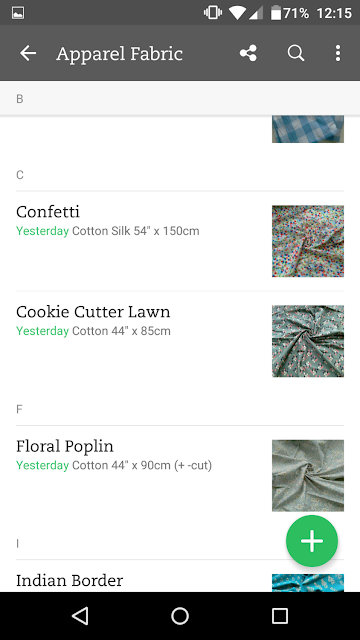This screenshot has height=640, width=360.
Task: Tap the Android home circle button
Action: tap(180, 616)
